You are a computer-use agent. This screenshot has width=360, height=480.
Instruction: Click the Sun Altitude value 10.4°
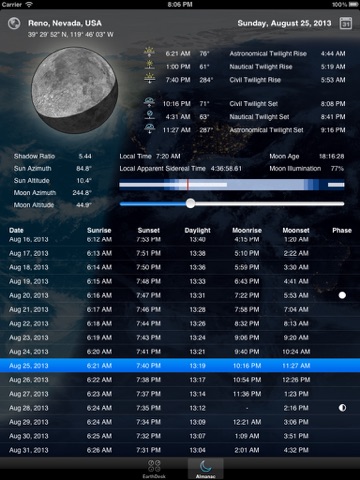[84, 181]
